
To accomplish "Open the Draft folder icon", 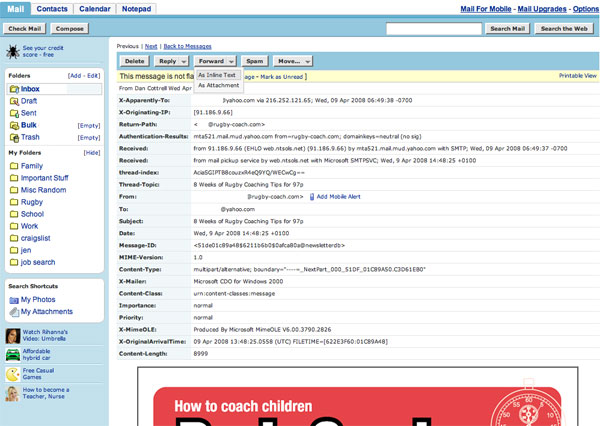I will tap(13, 101).
